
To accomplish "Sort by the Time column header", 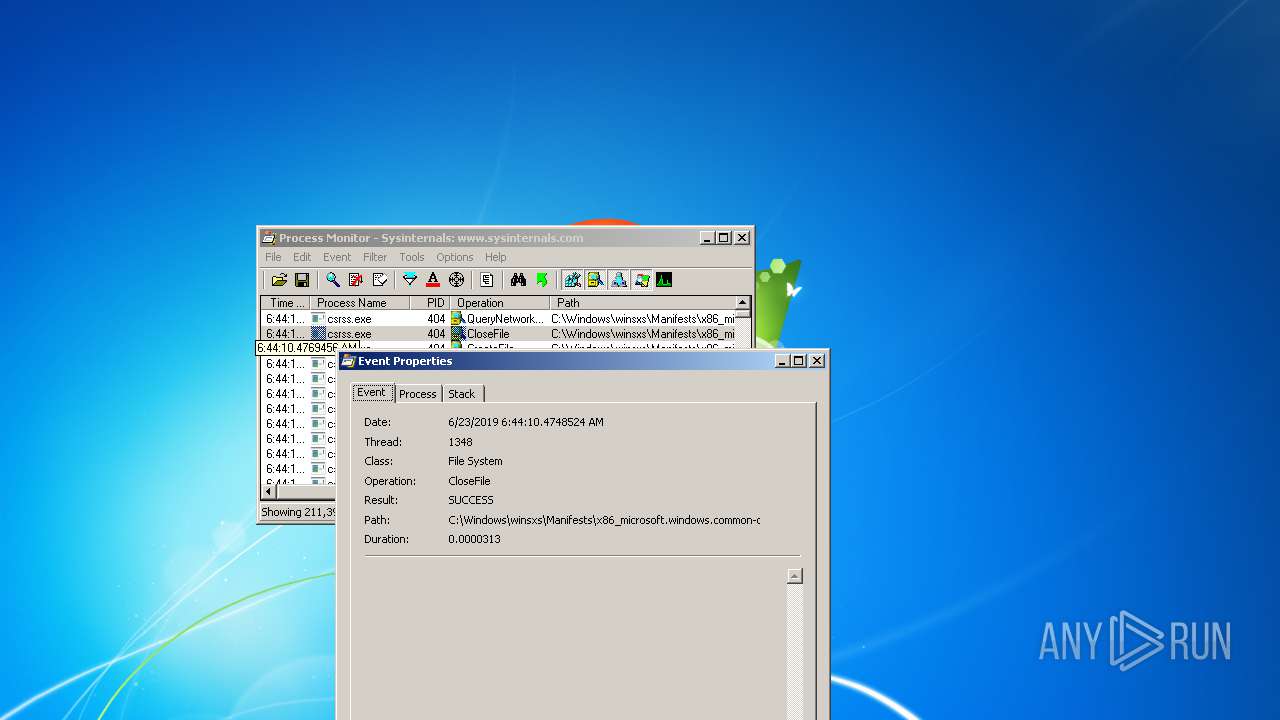I will 285,303.
